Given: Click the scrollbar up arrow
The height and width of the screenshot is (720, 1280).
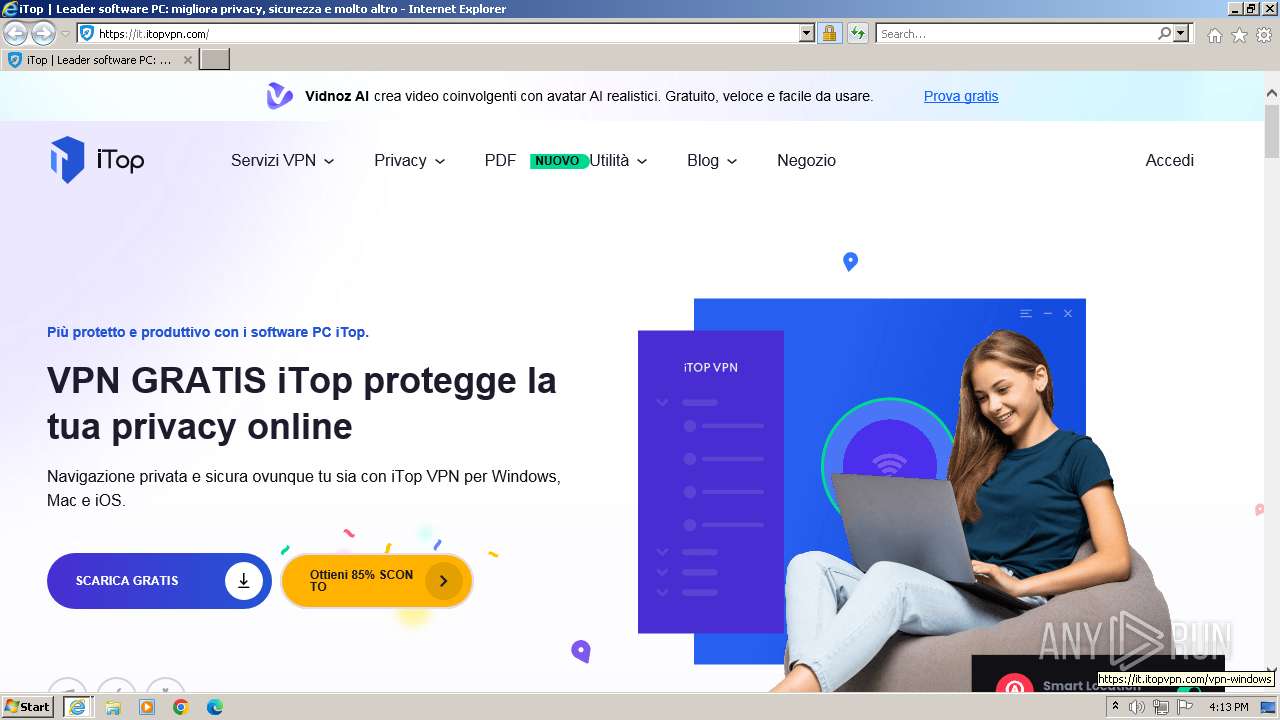Looking at the screenshot, I should tap(1271, 94).
